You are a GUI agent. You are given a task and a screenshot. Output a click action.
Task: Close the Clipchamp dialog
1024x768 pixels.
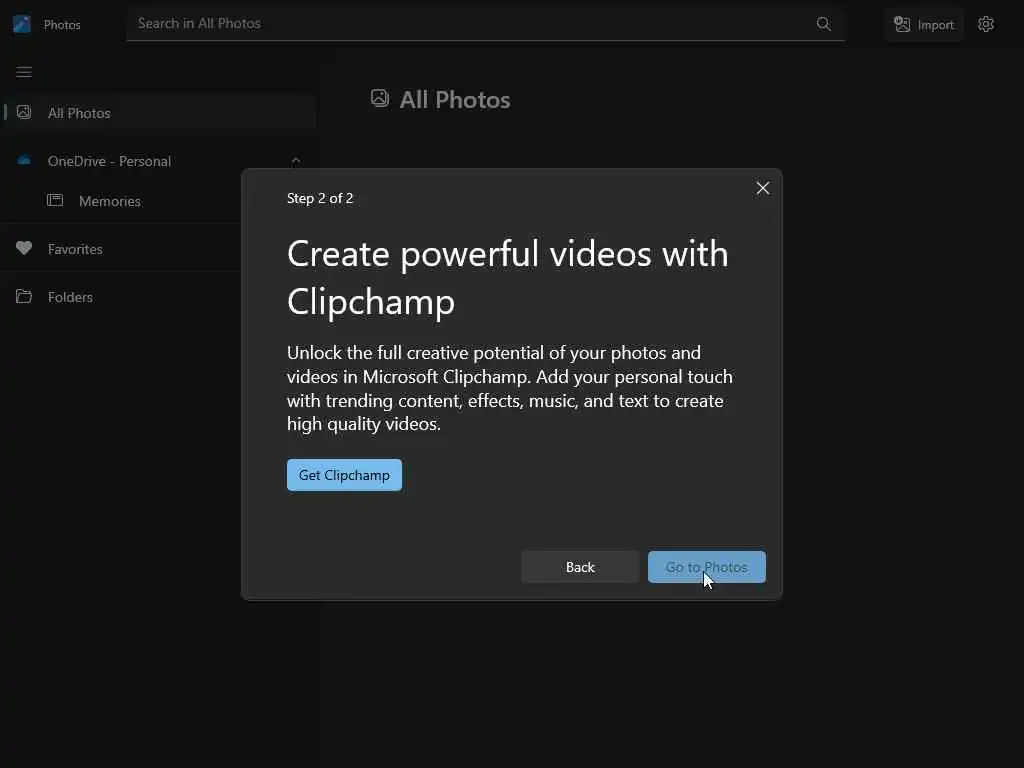tap(762, 189)
